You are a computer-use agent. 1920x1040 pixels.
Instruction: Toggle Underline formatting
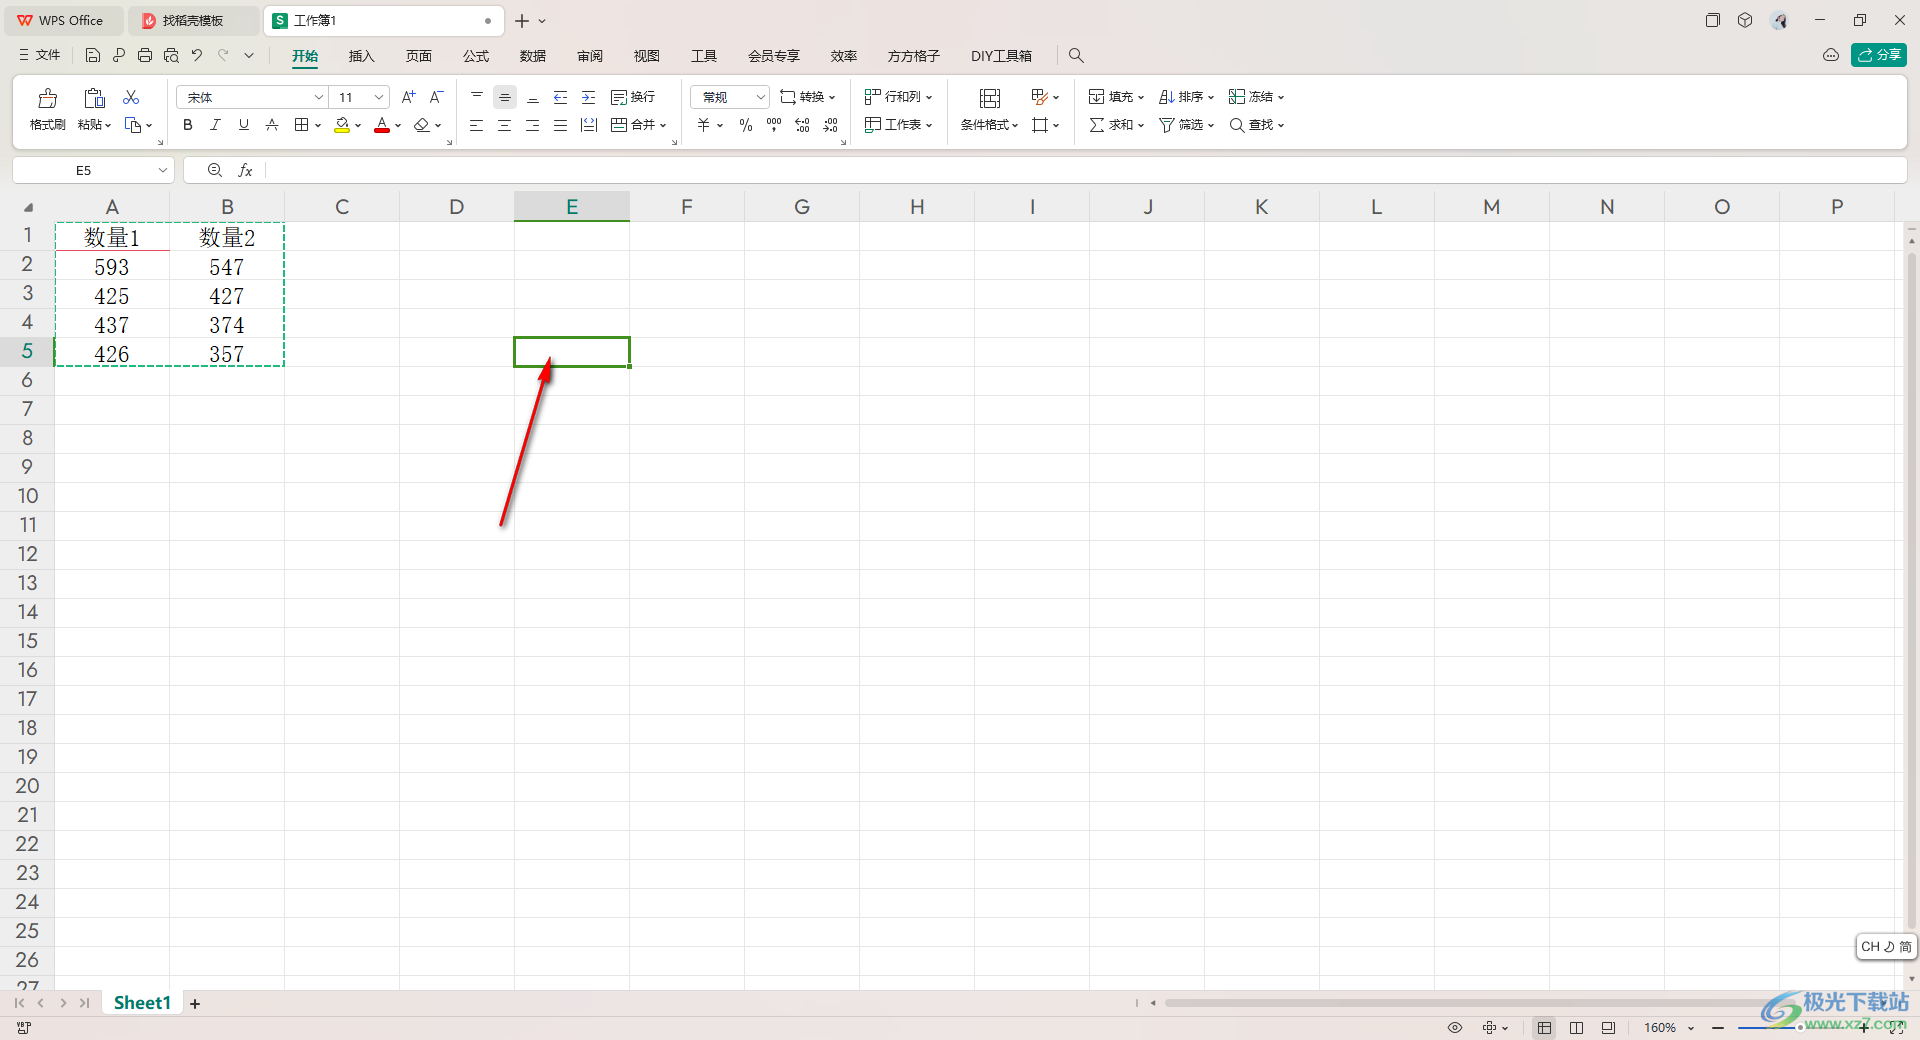[x=244, y=125]
